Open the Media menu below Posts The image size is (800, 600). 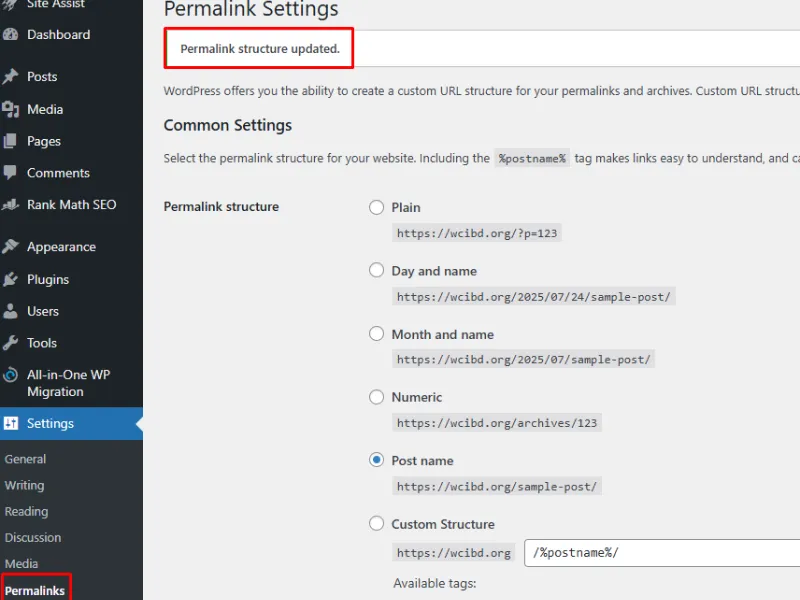point(45,109)
